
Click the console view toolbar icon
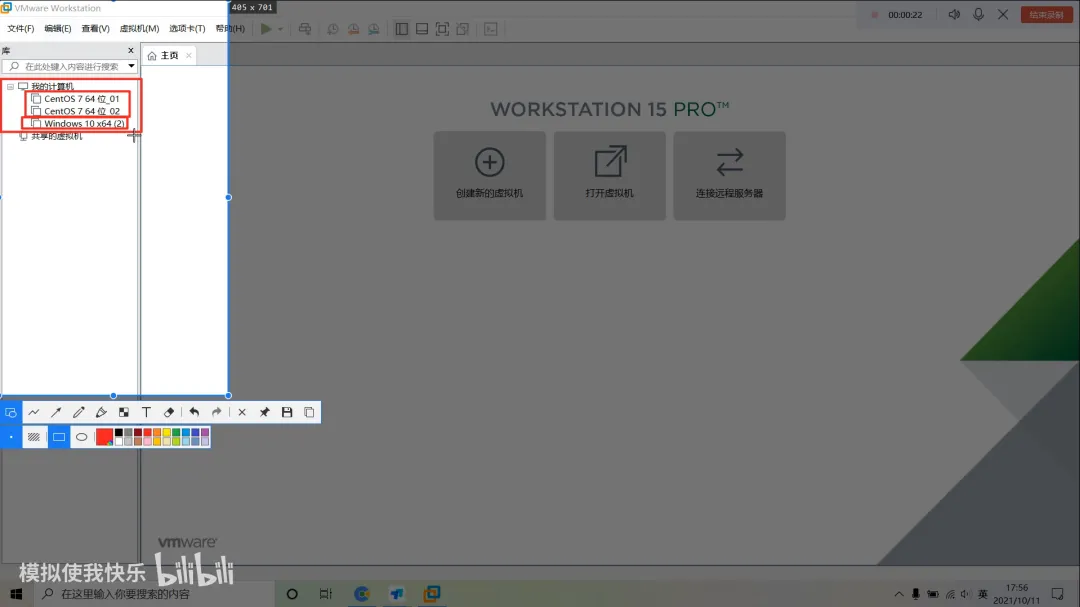491,29
